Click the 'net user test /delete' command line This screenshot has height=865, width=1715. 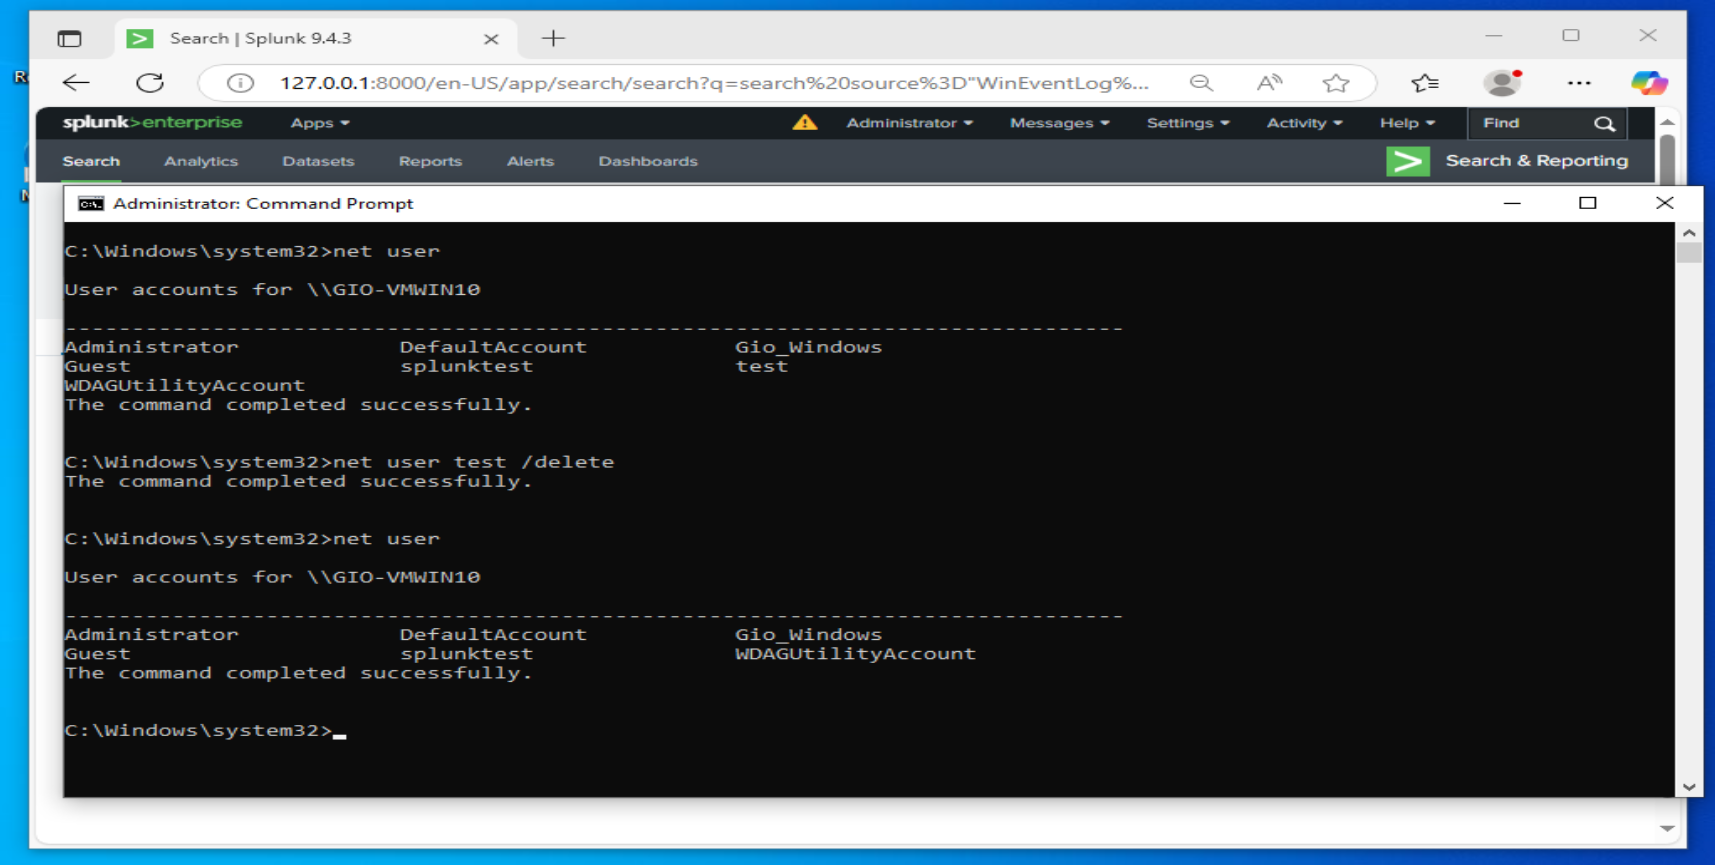pyautogui.click(x=339, y=462)
